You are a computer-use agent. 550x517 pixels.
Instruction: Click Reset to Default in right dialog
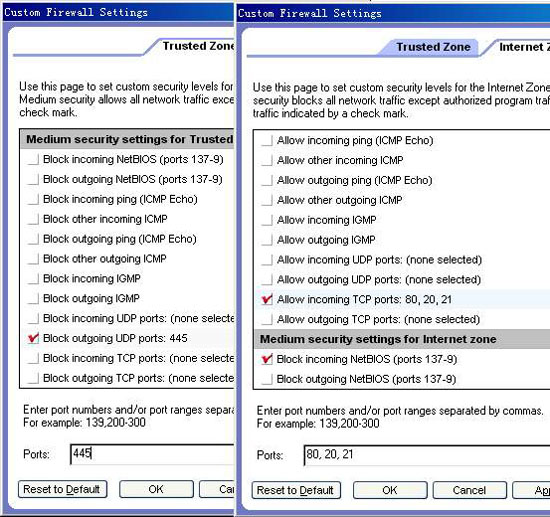(x=296, y=490)
